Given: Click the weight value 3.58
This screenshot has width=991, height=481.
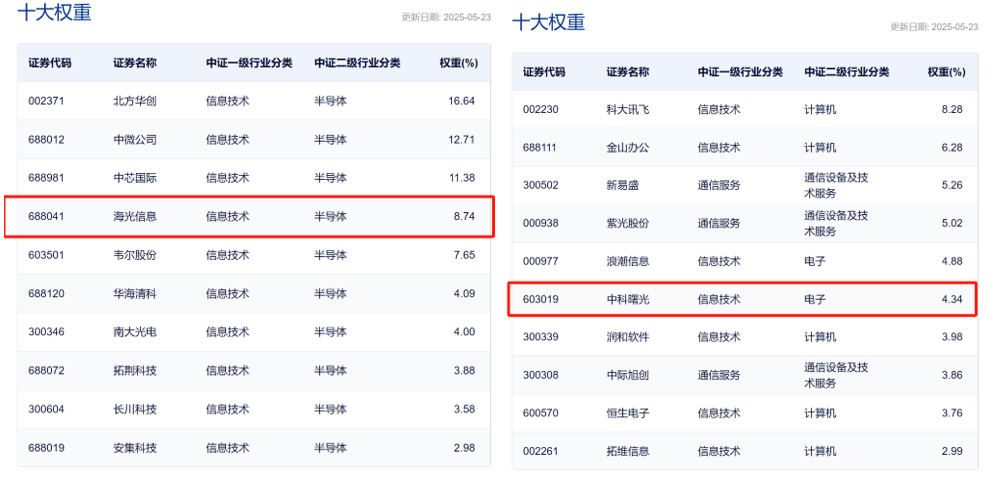Looking at the screenshot, I should (x=465, y=409).
